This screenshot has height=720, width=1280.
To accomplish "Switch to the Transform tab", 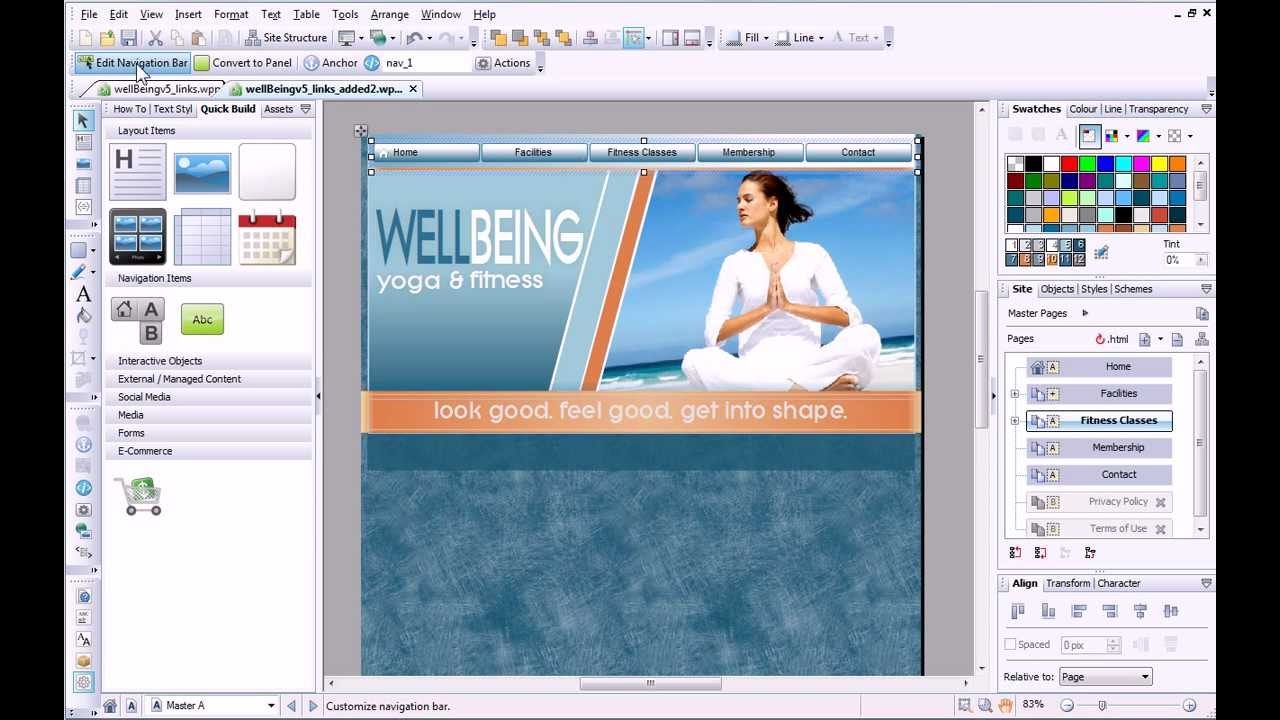I will pos(1068,583).
